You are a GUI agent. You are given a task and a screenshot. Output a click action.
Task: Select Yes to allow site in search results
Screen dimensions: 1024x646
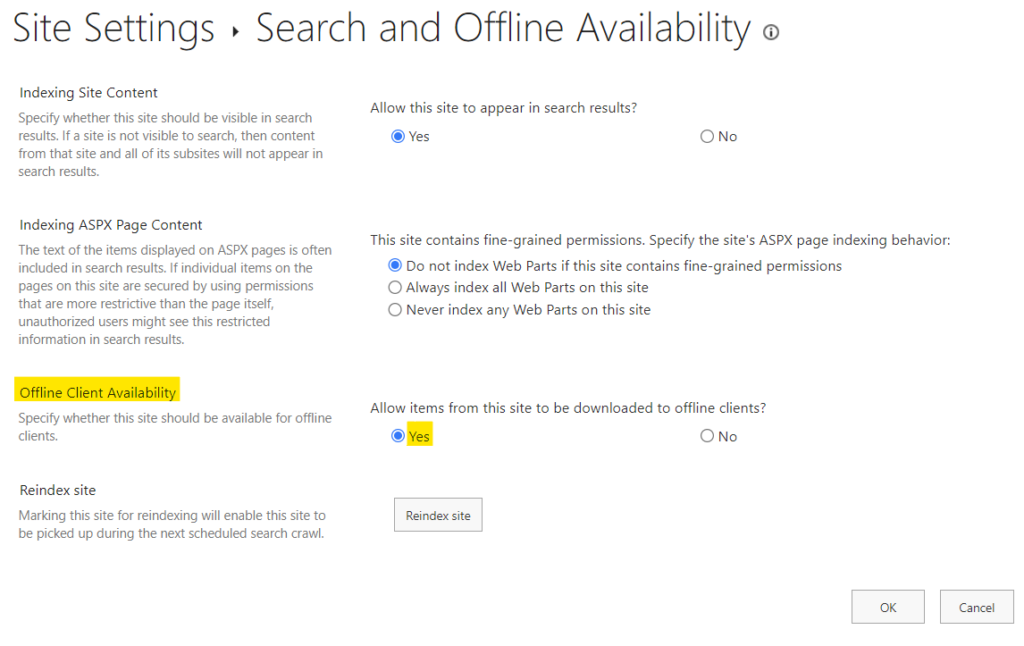point(399,136)
